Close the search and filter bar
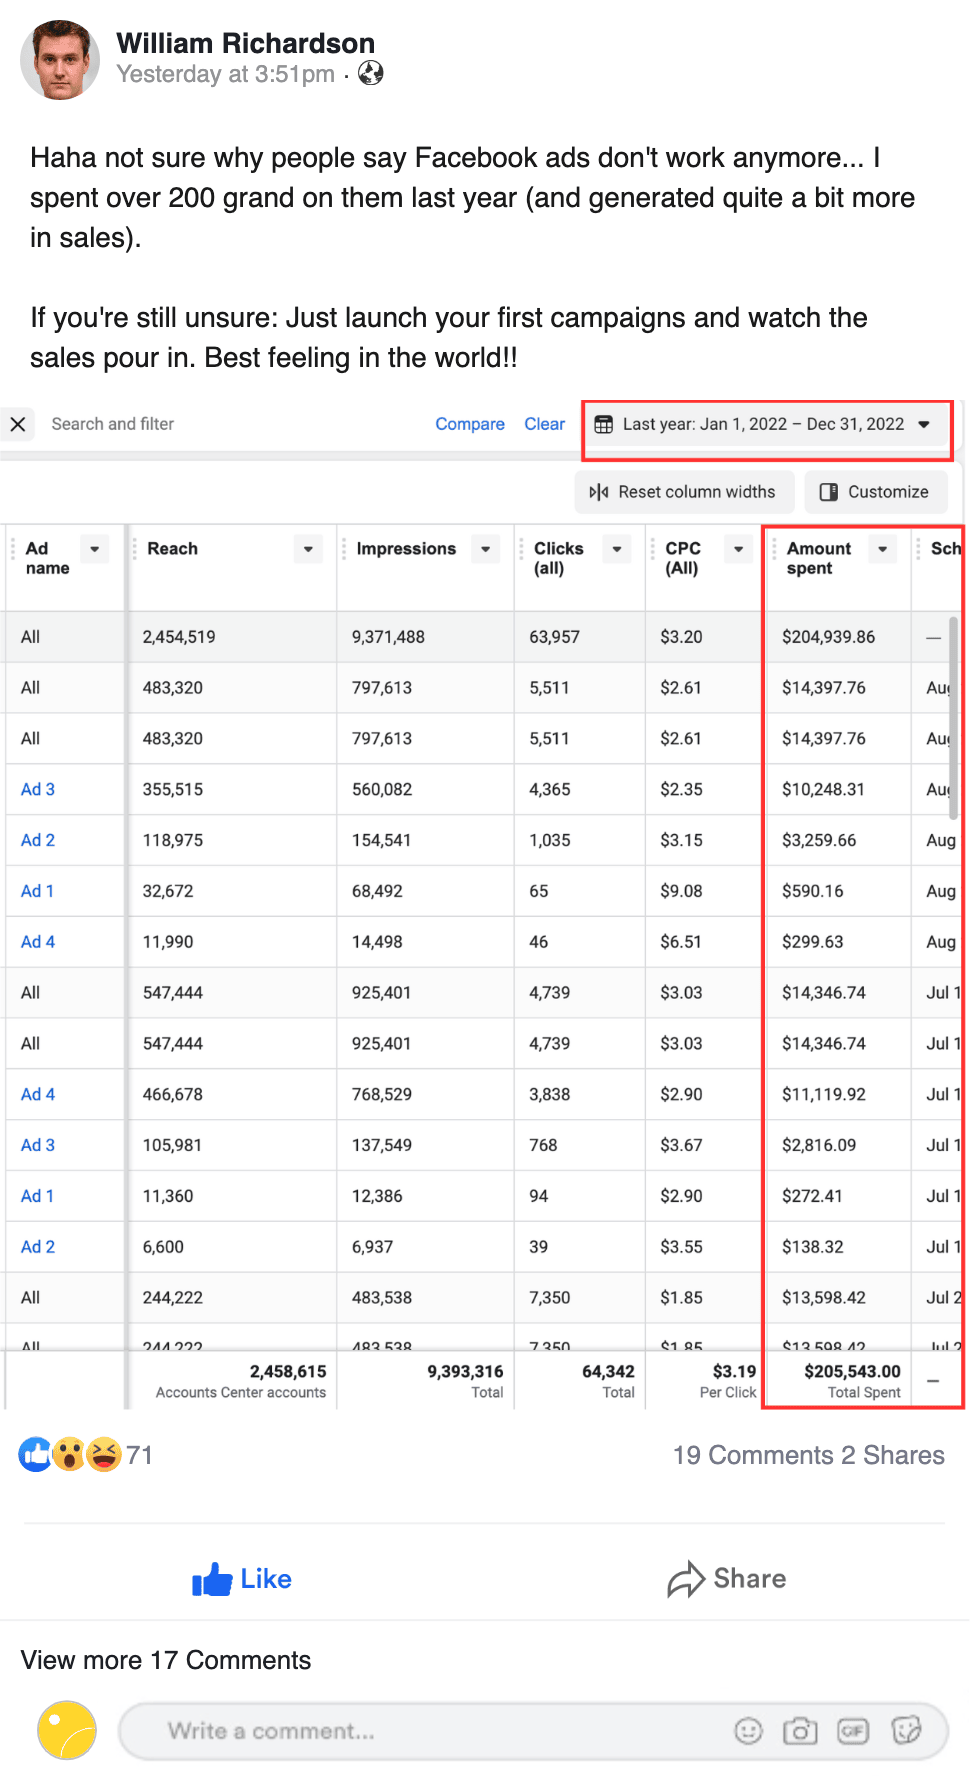 click(x=18, y=424)
